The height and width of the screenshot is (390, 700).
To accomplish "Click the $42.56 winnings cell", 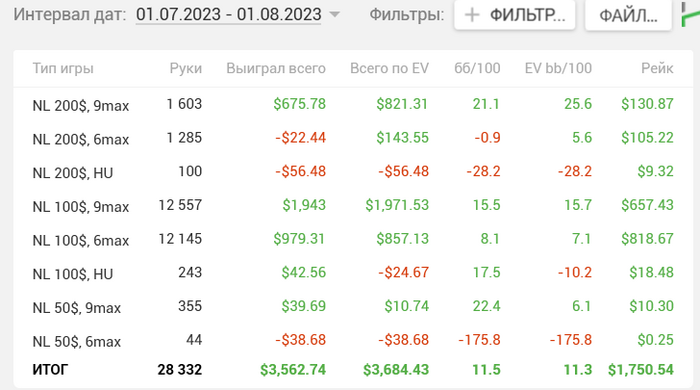I will 304,273.
